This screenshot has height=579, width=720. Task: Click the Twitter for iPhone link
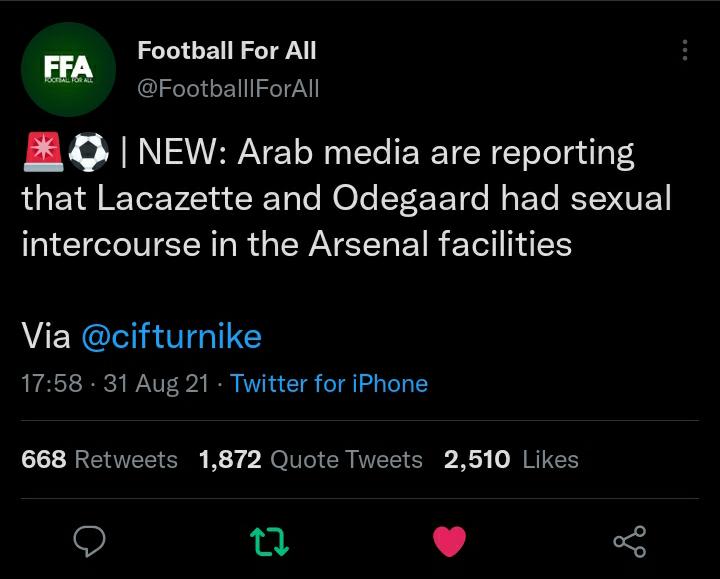coord(329,383)
